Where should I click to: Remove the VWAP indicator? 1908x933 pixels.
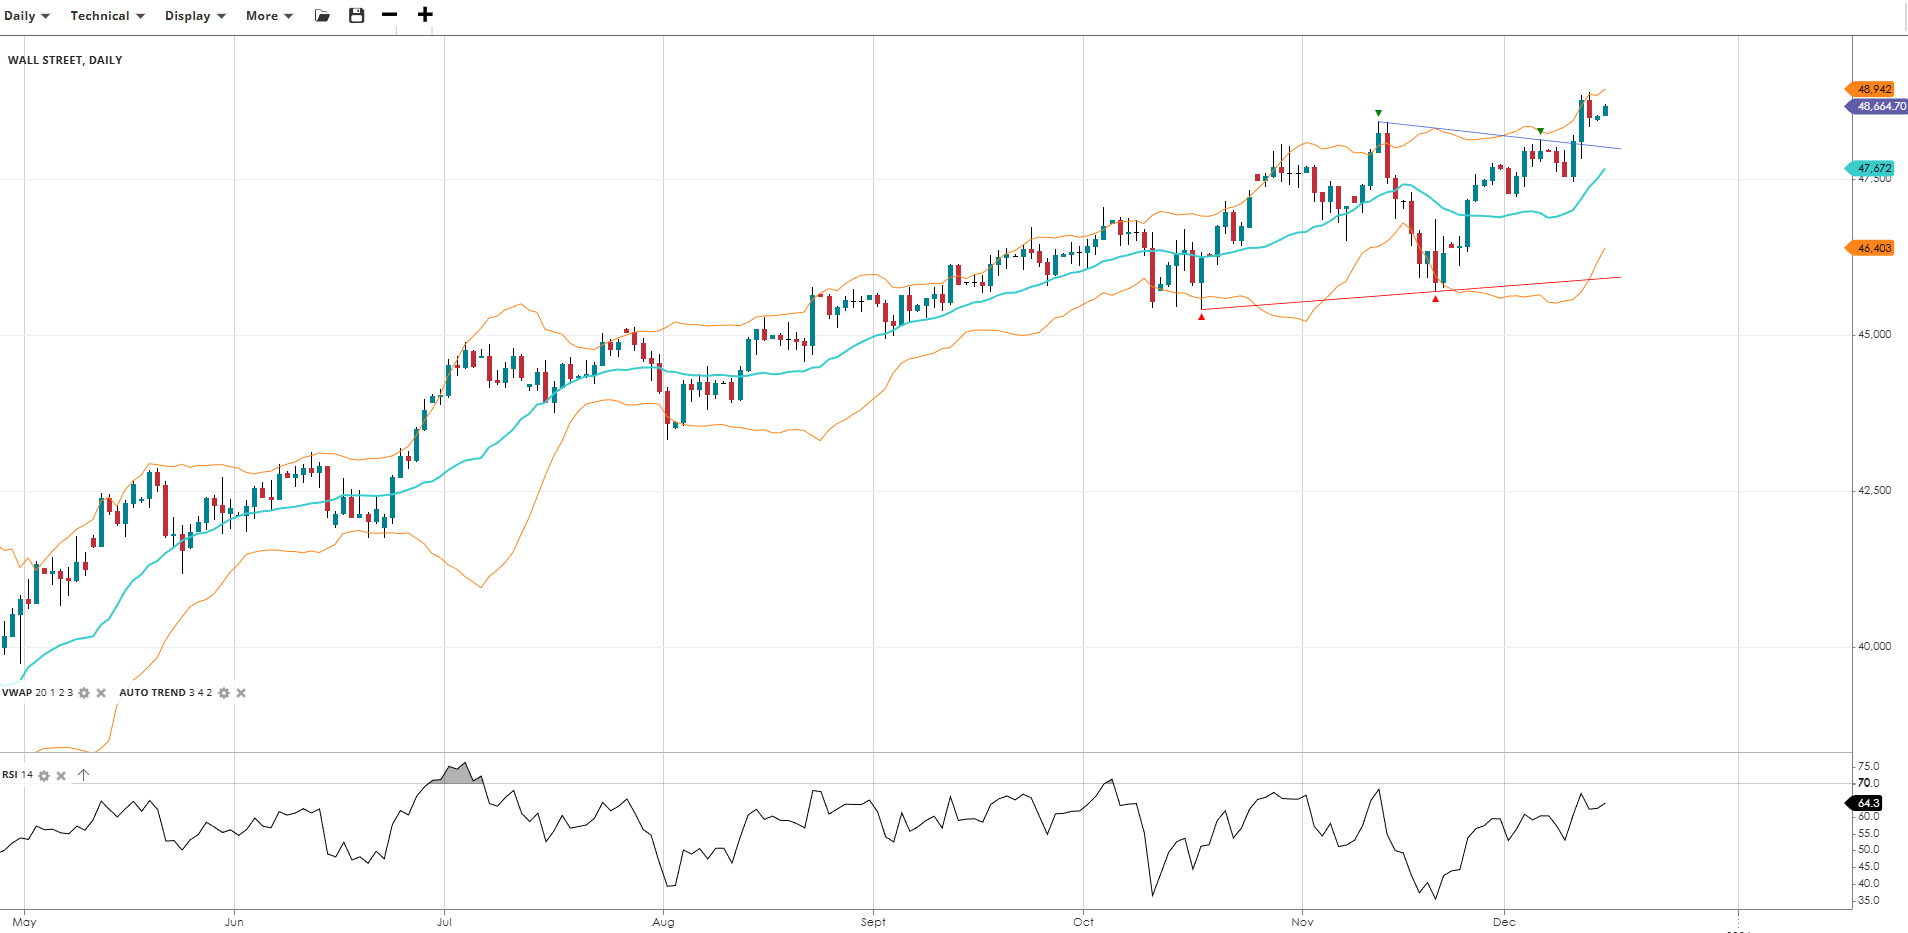coord(101,693)
